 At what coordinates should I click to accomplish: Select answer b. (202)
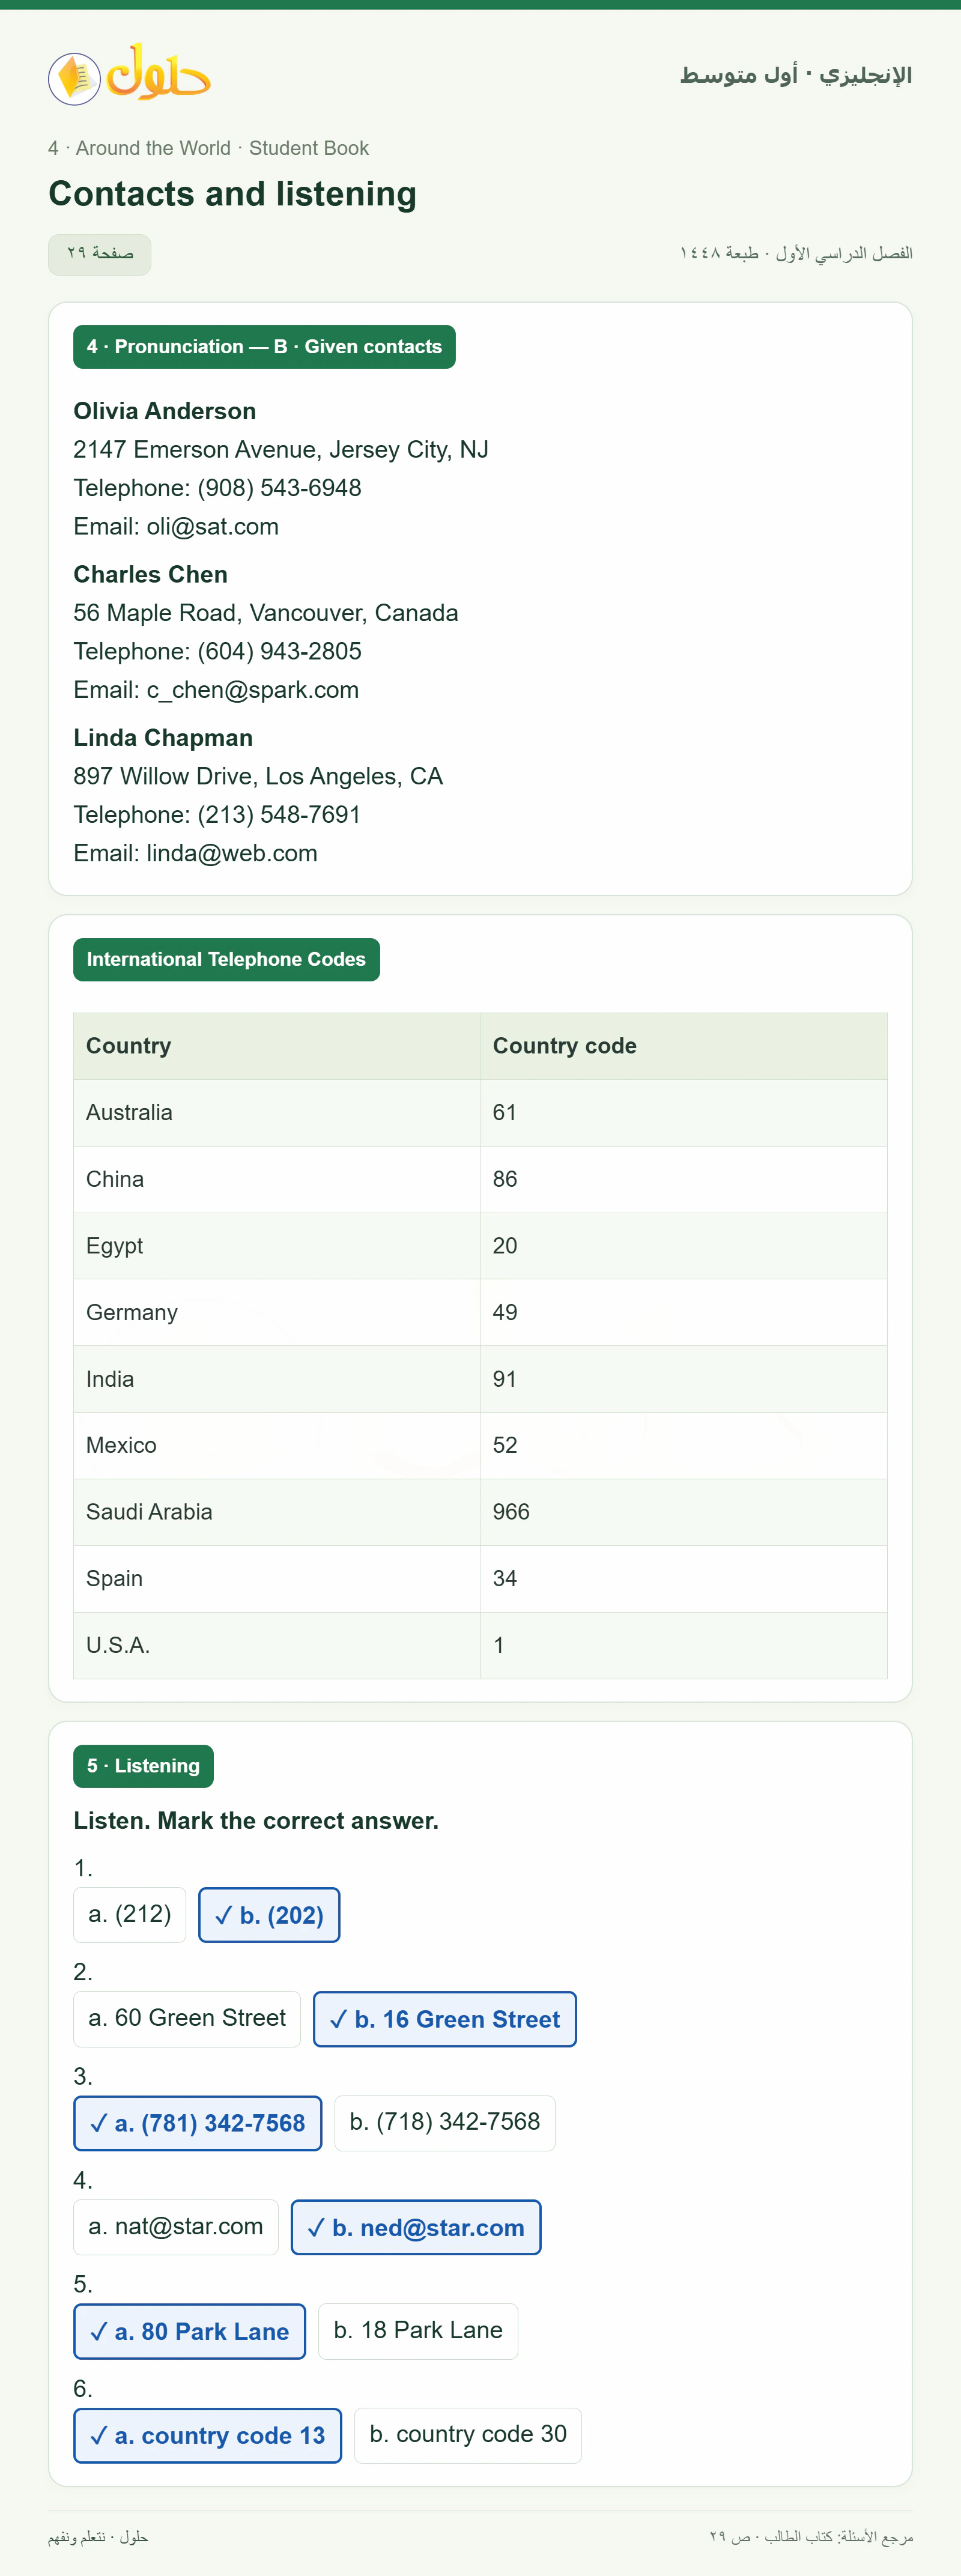[x=269, y=1914]
